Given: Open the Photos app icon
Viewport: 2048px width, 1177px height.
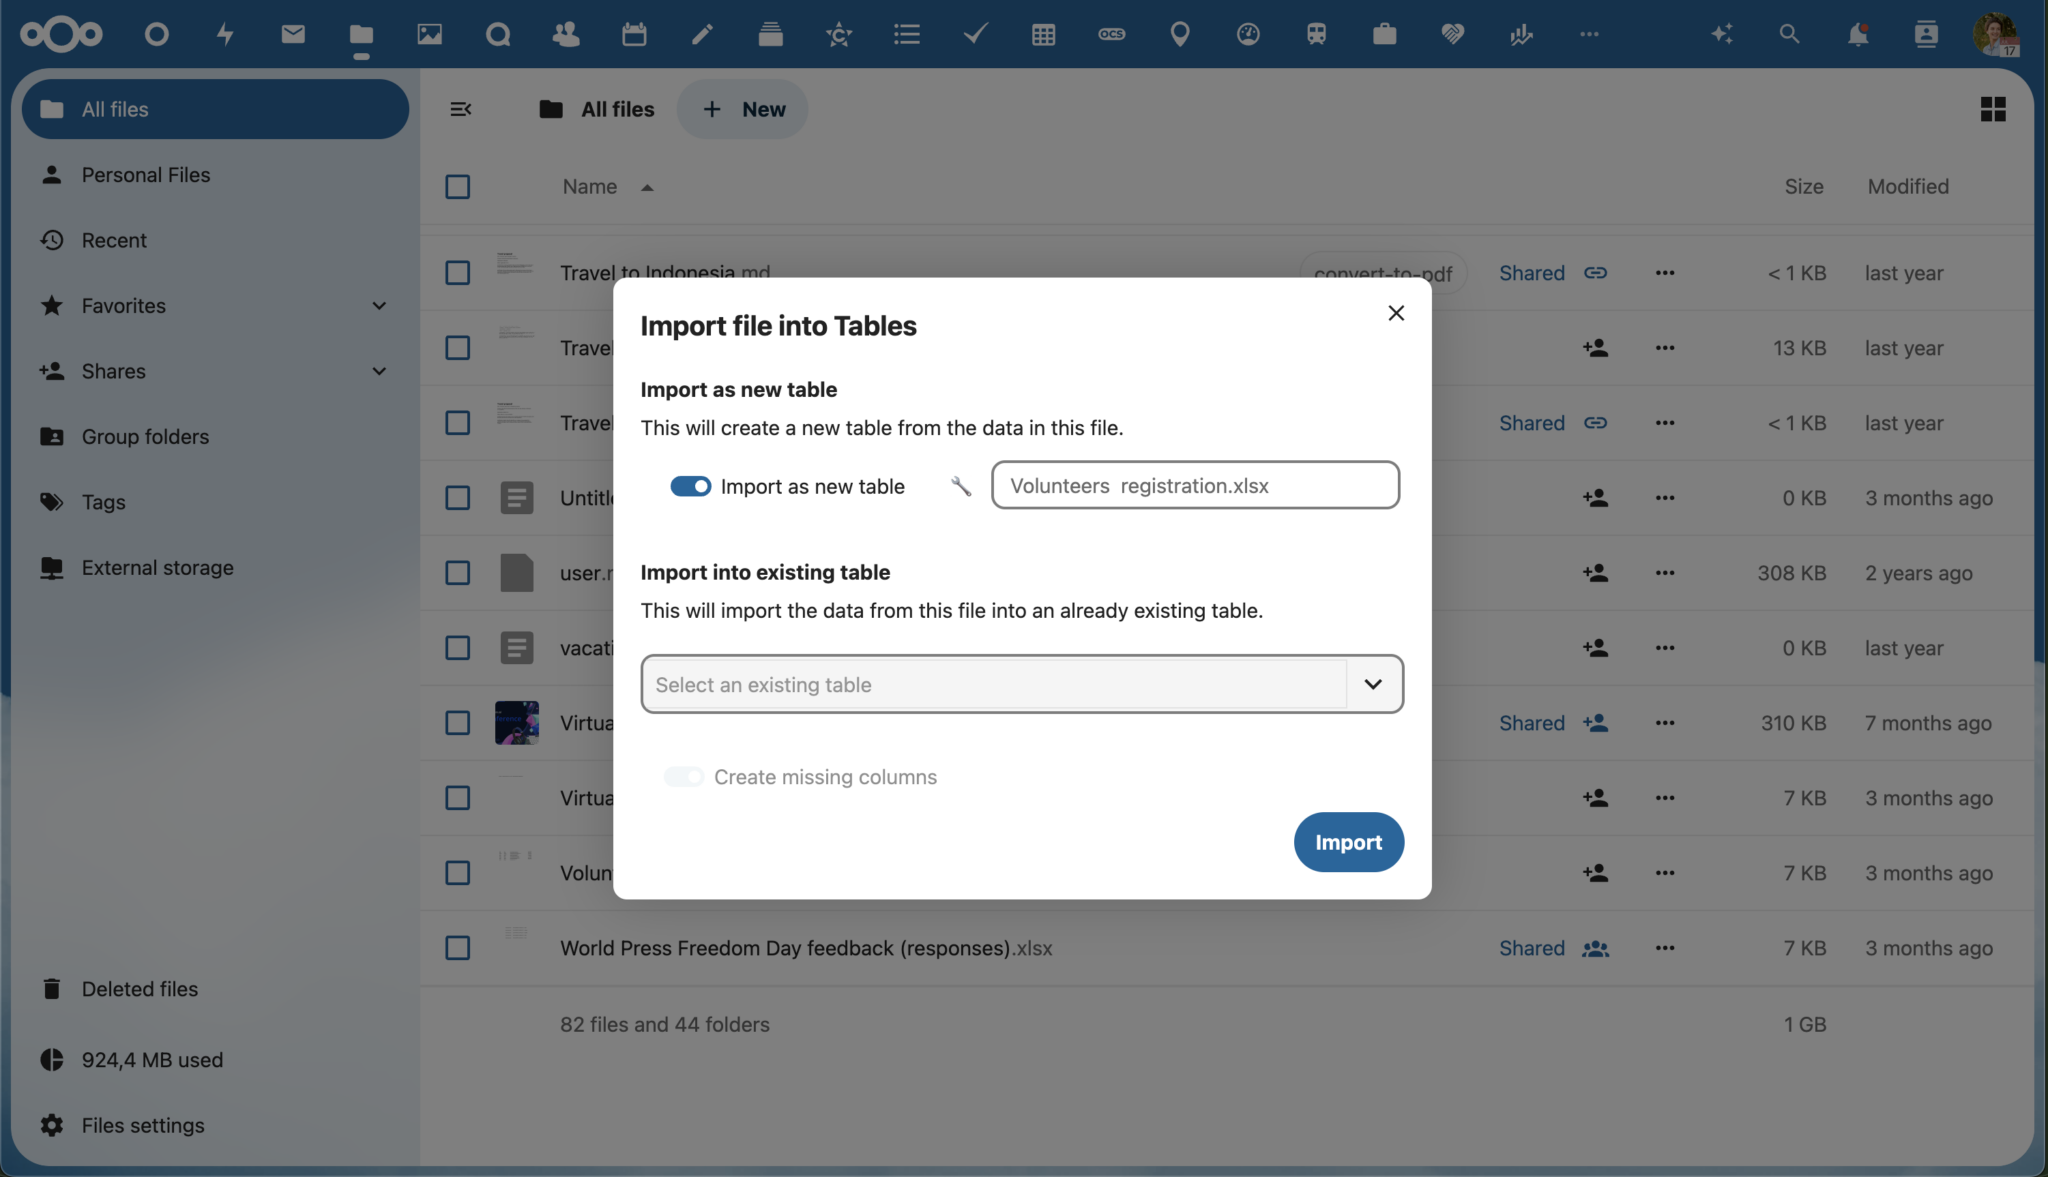Looking at the screenshot, I should pyautogui.click(x=429, y=33).
